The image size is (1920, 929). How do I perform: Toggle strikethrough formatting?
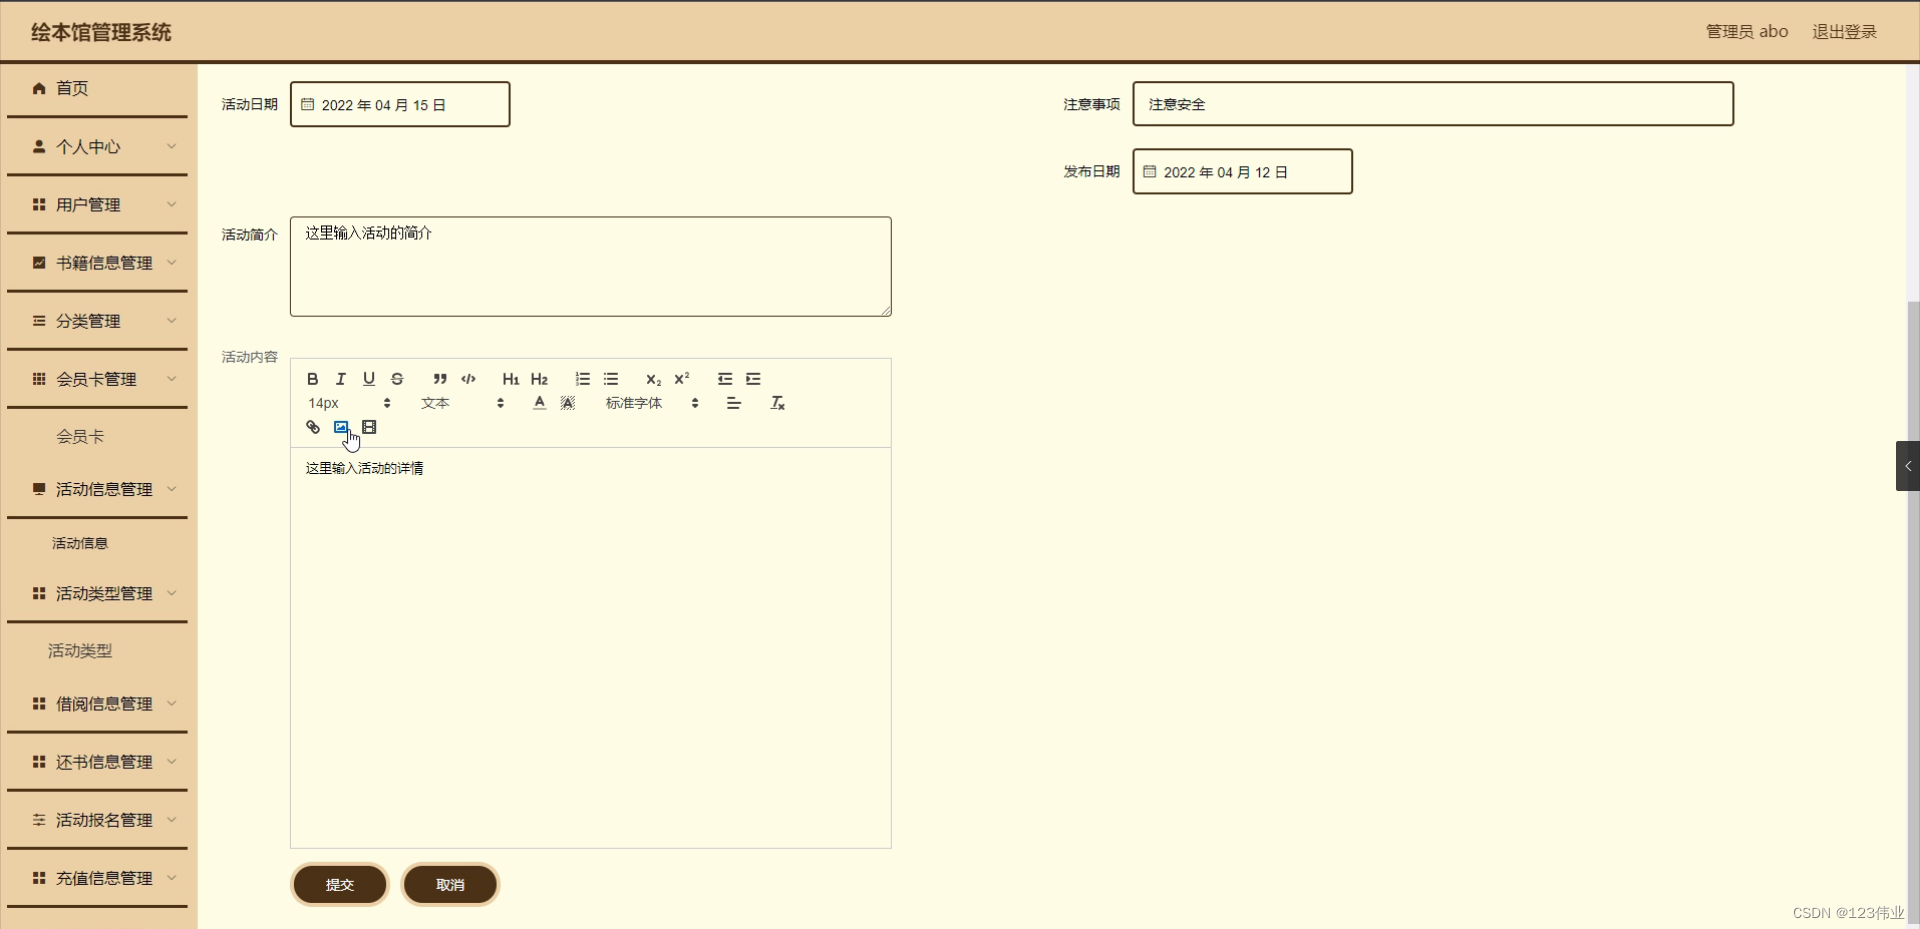click(397, 379)
